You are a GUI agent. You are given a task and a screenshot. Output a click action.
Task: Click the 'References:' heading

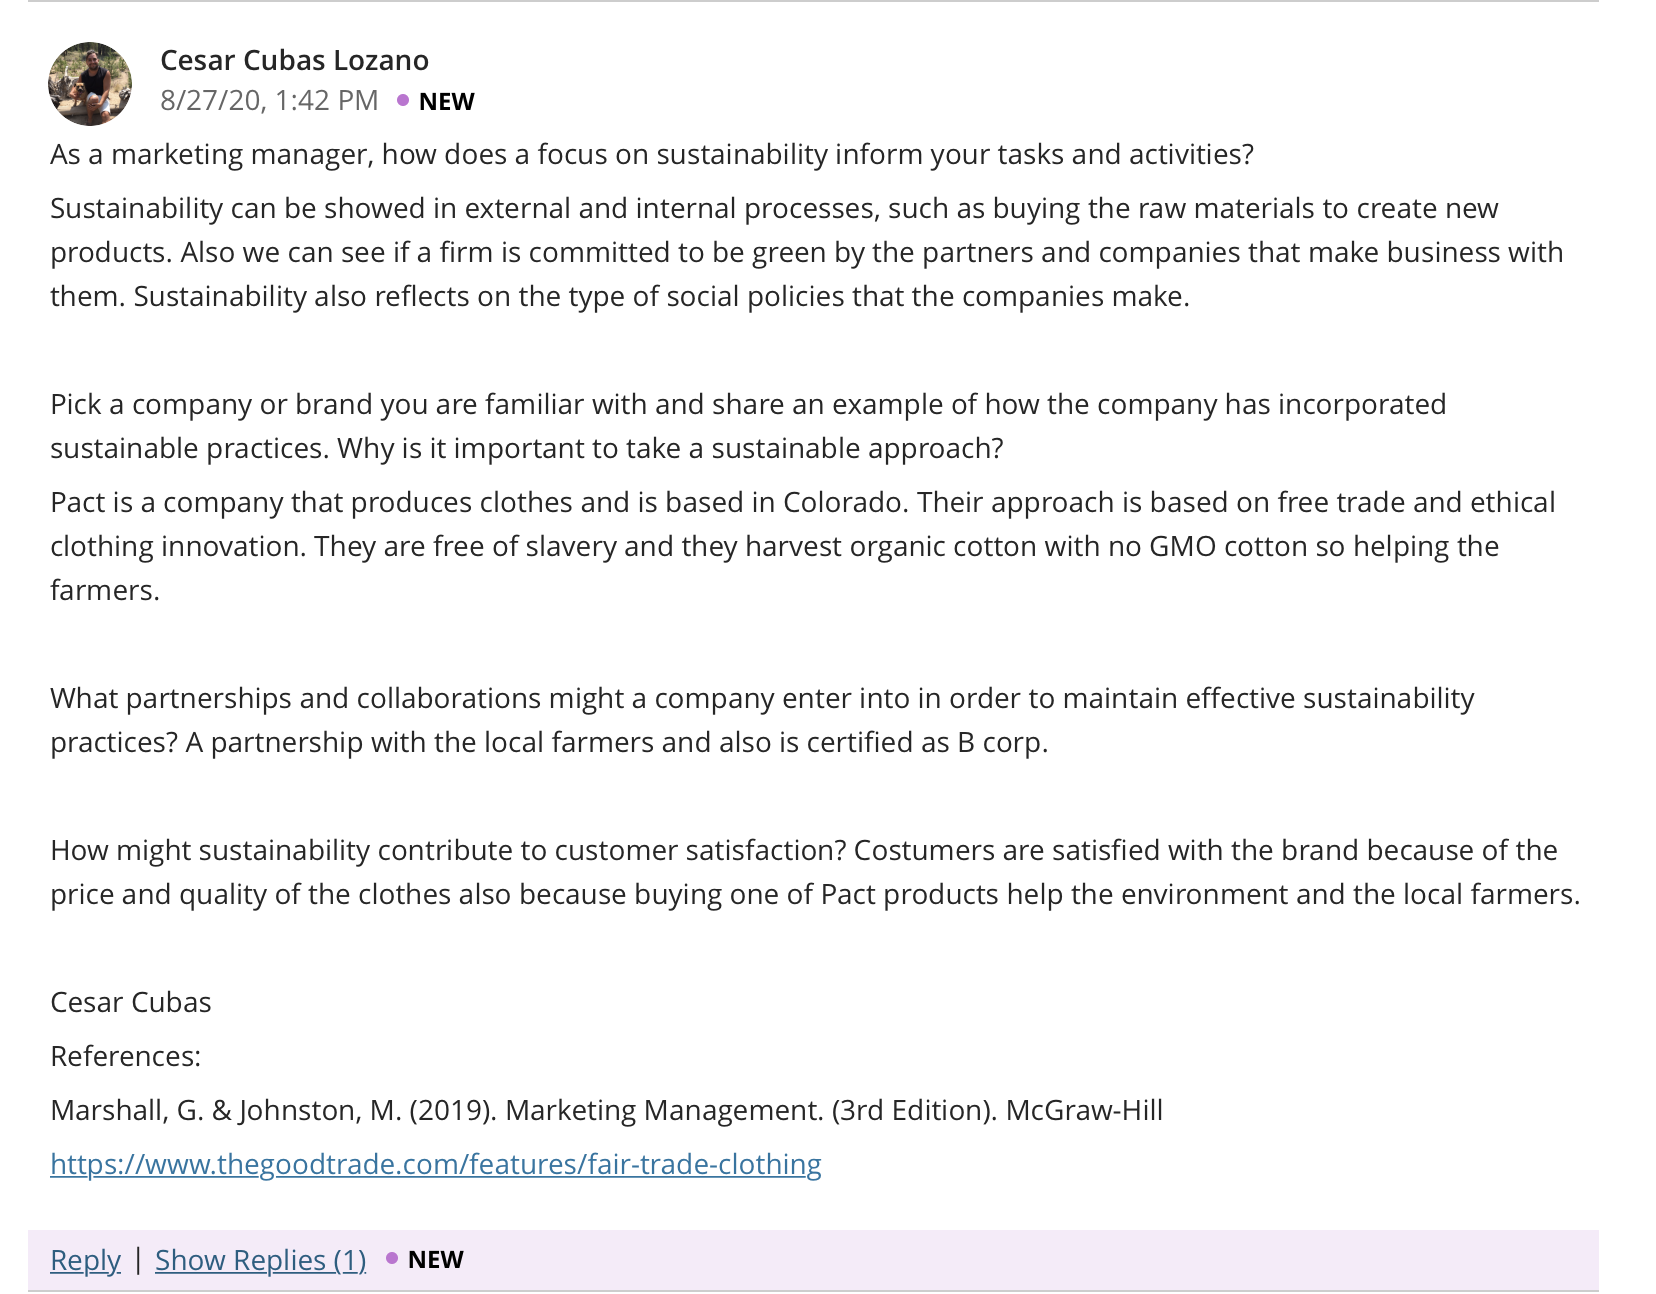click(125, 1056)
